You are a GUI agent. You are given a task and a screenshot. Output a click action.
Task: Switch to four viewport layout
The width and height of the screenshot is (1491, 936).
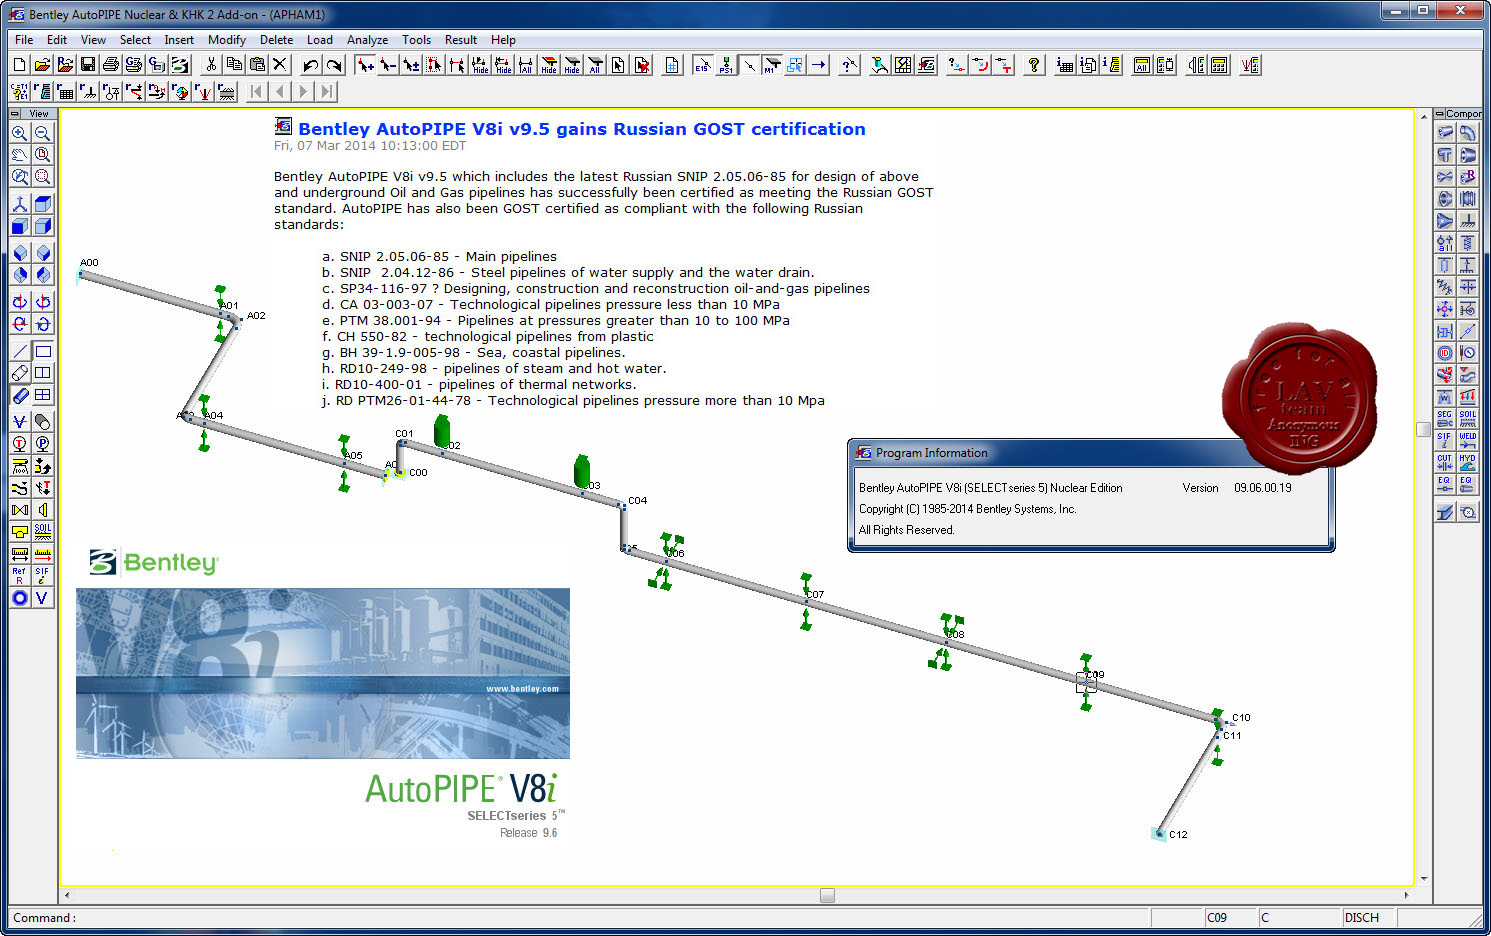click(42, 395)
